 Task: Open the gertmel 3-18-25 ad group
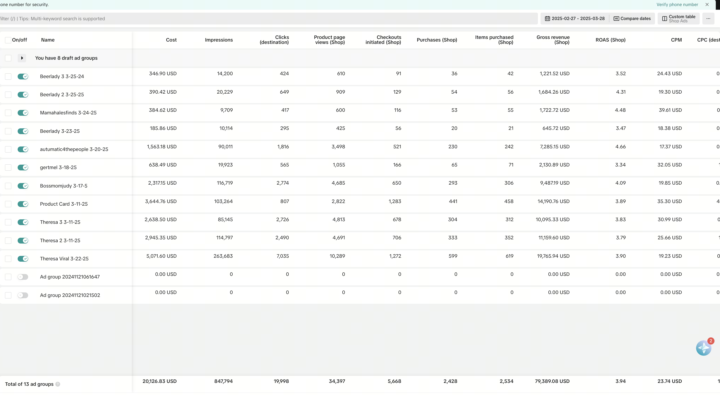tap(58, 167)
